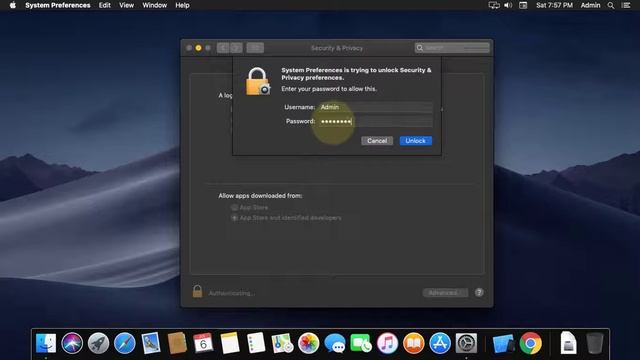Open the Admin user menu in menu bar
Image resolution: width=640 pixels, height=360 pixels.
[x=590, y=5]
